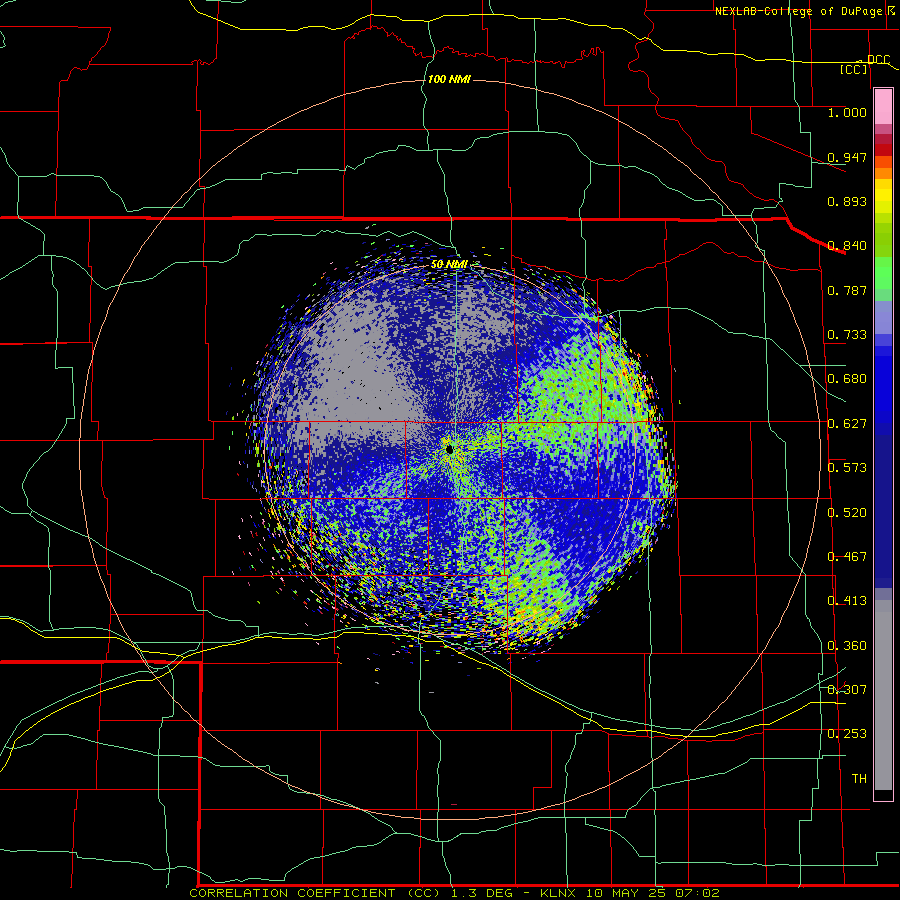Select the 1.000 value on the color scale

tap(847, 112)
